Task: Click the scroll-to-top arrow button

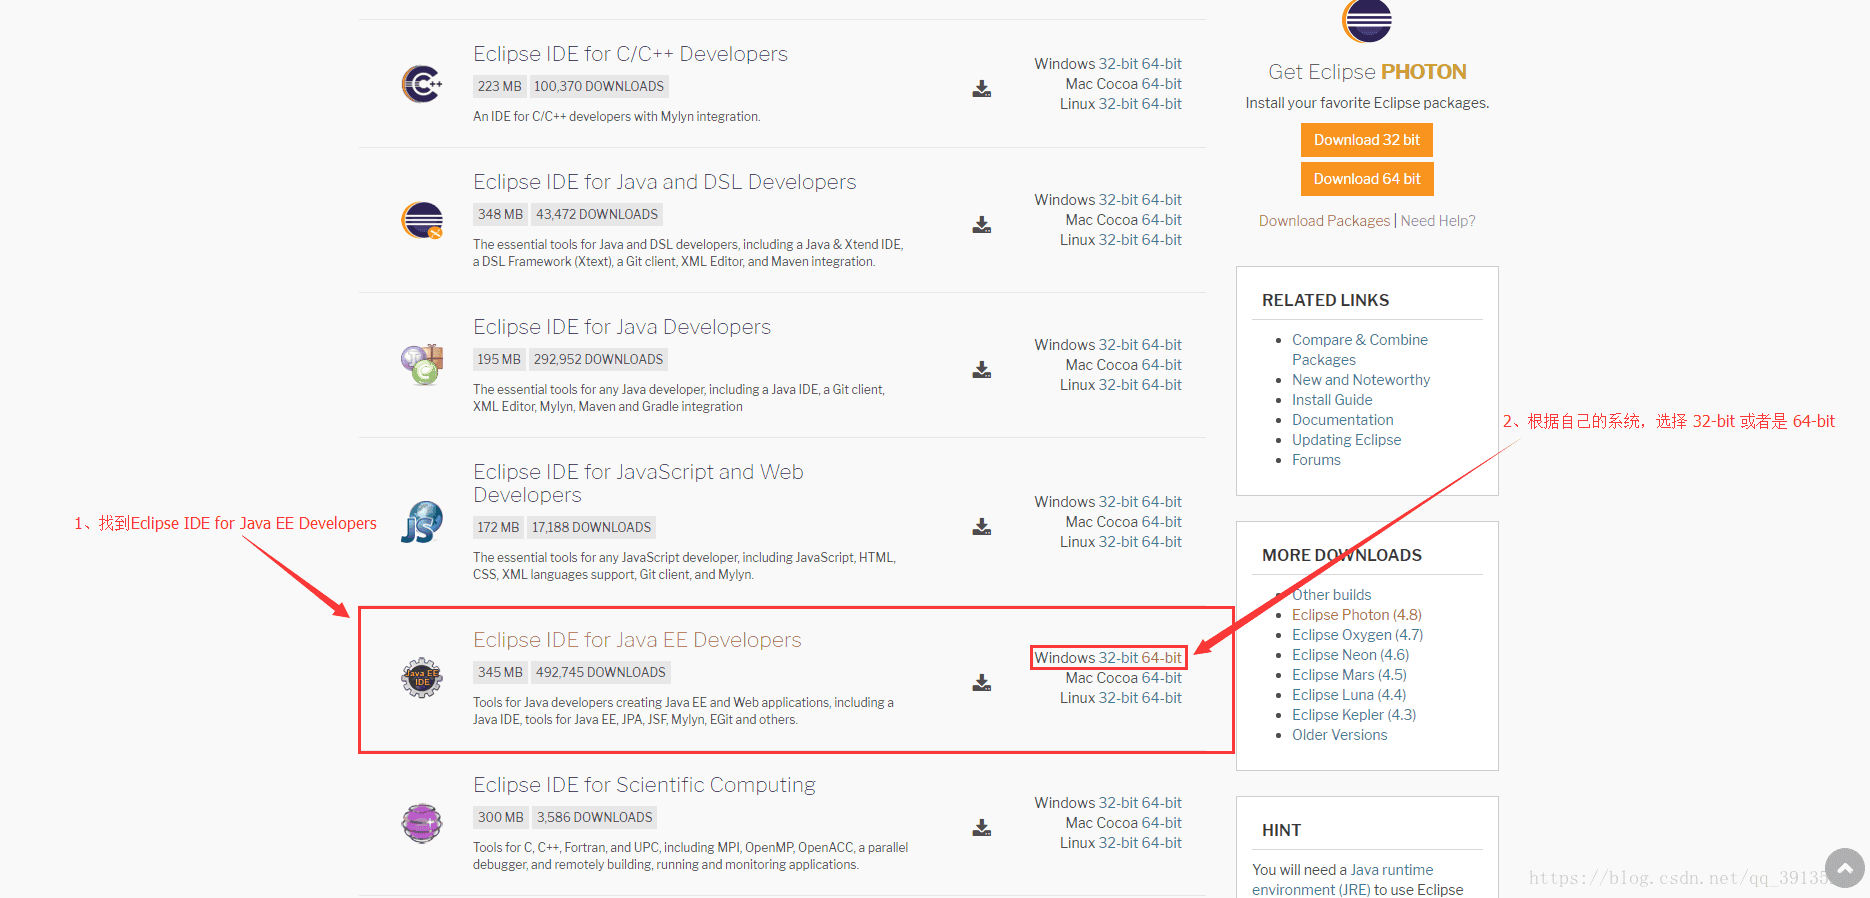Action: click(x=1845, y=868)
